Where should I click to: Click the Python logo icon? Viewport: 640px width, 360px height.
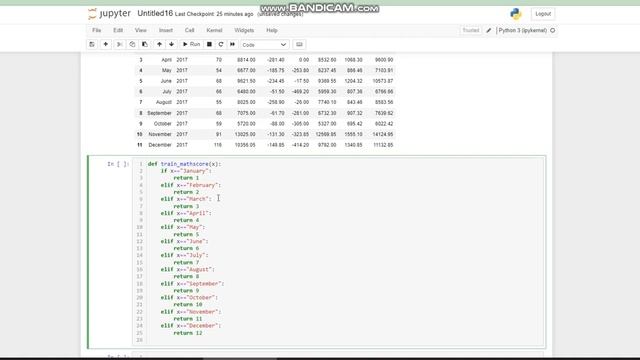(x=516, y=14)
